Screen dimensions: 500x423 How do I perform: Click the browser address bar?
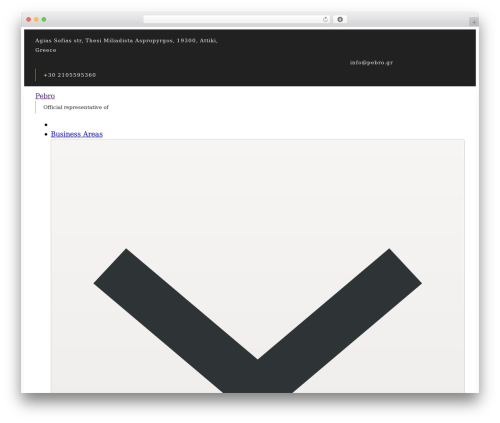pos(237,19)
